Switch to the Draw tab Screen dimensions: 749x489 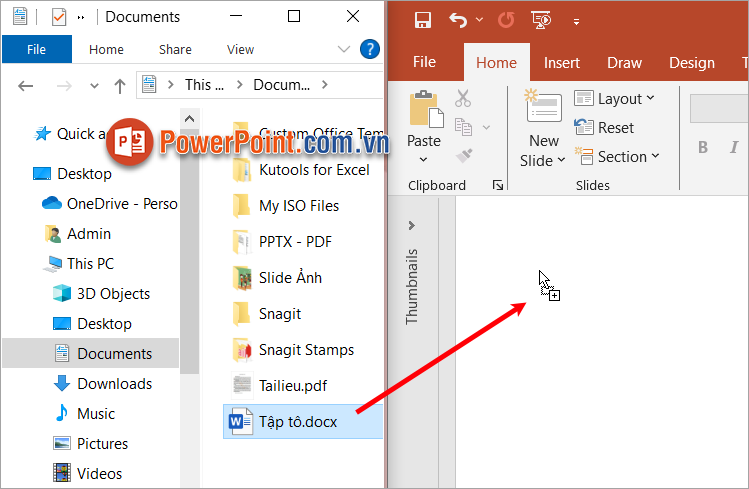624,63
